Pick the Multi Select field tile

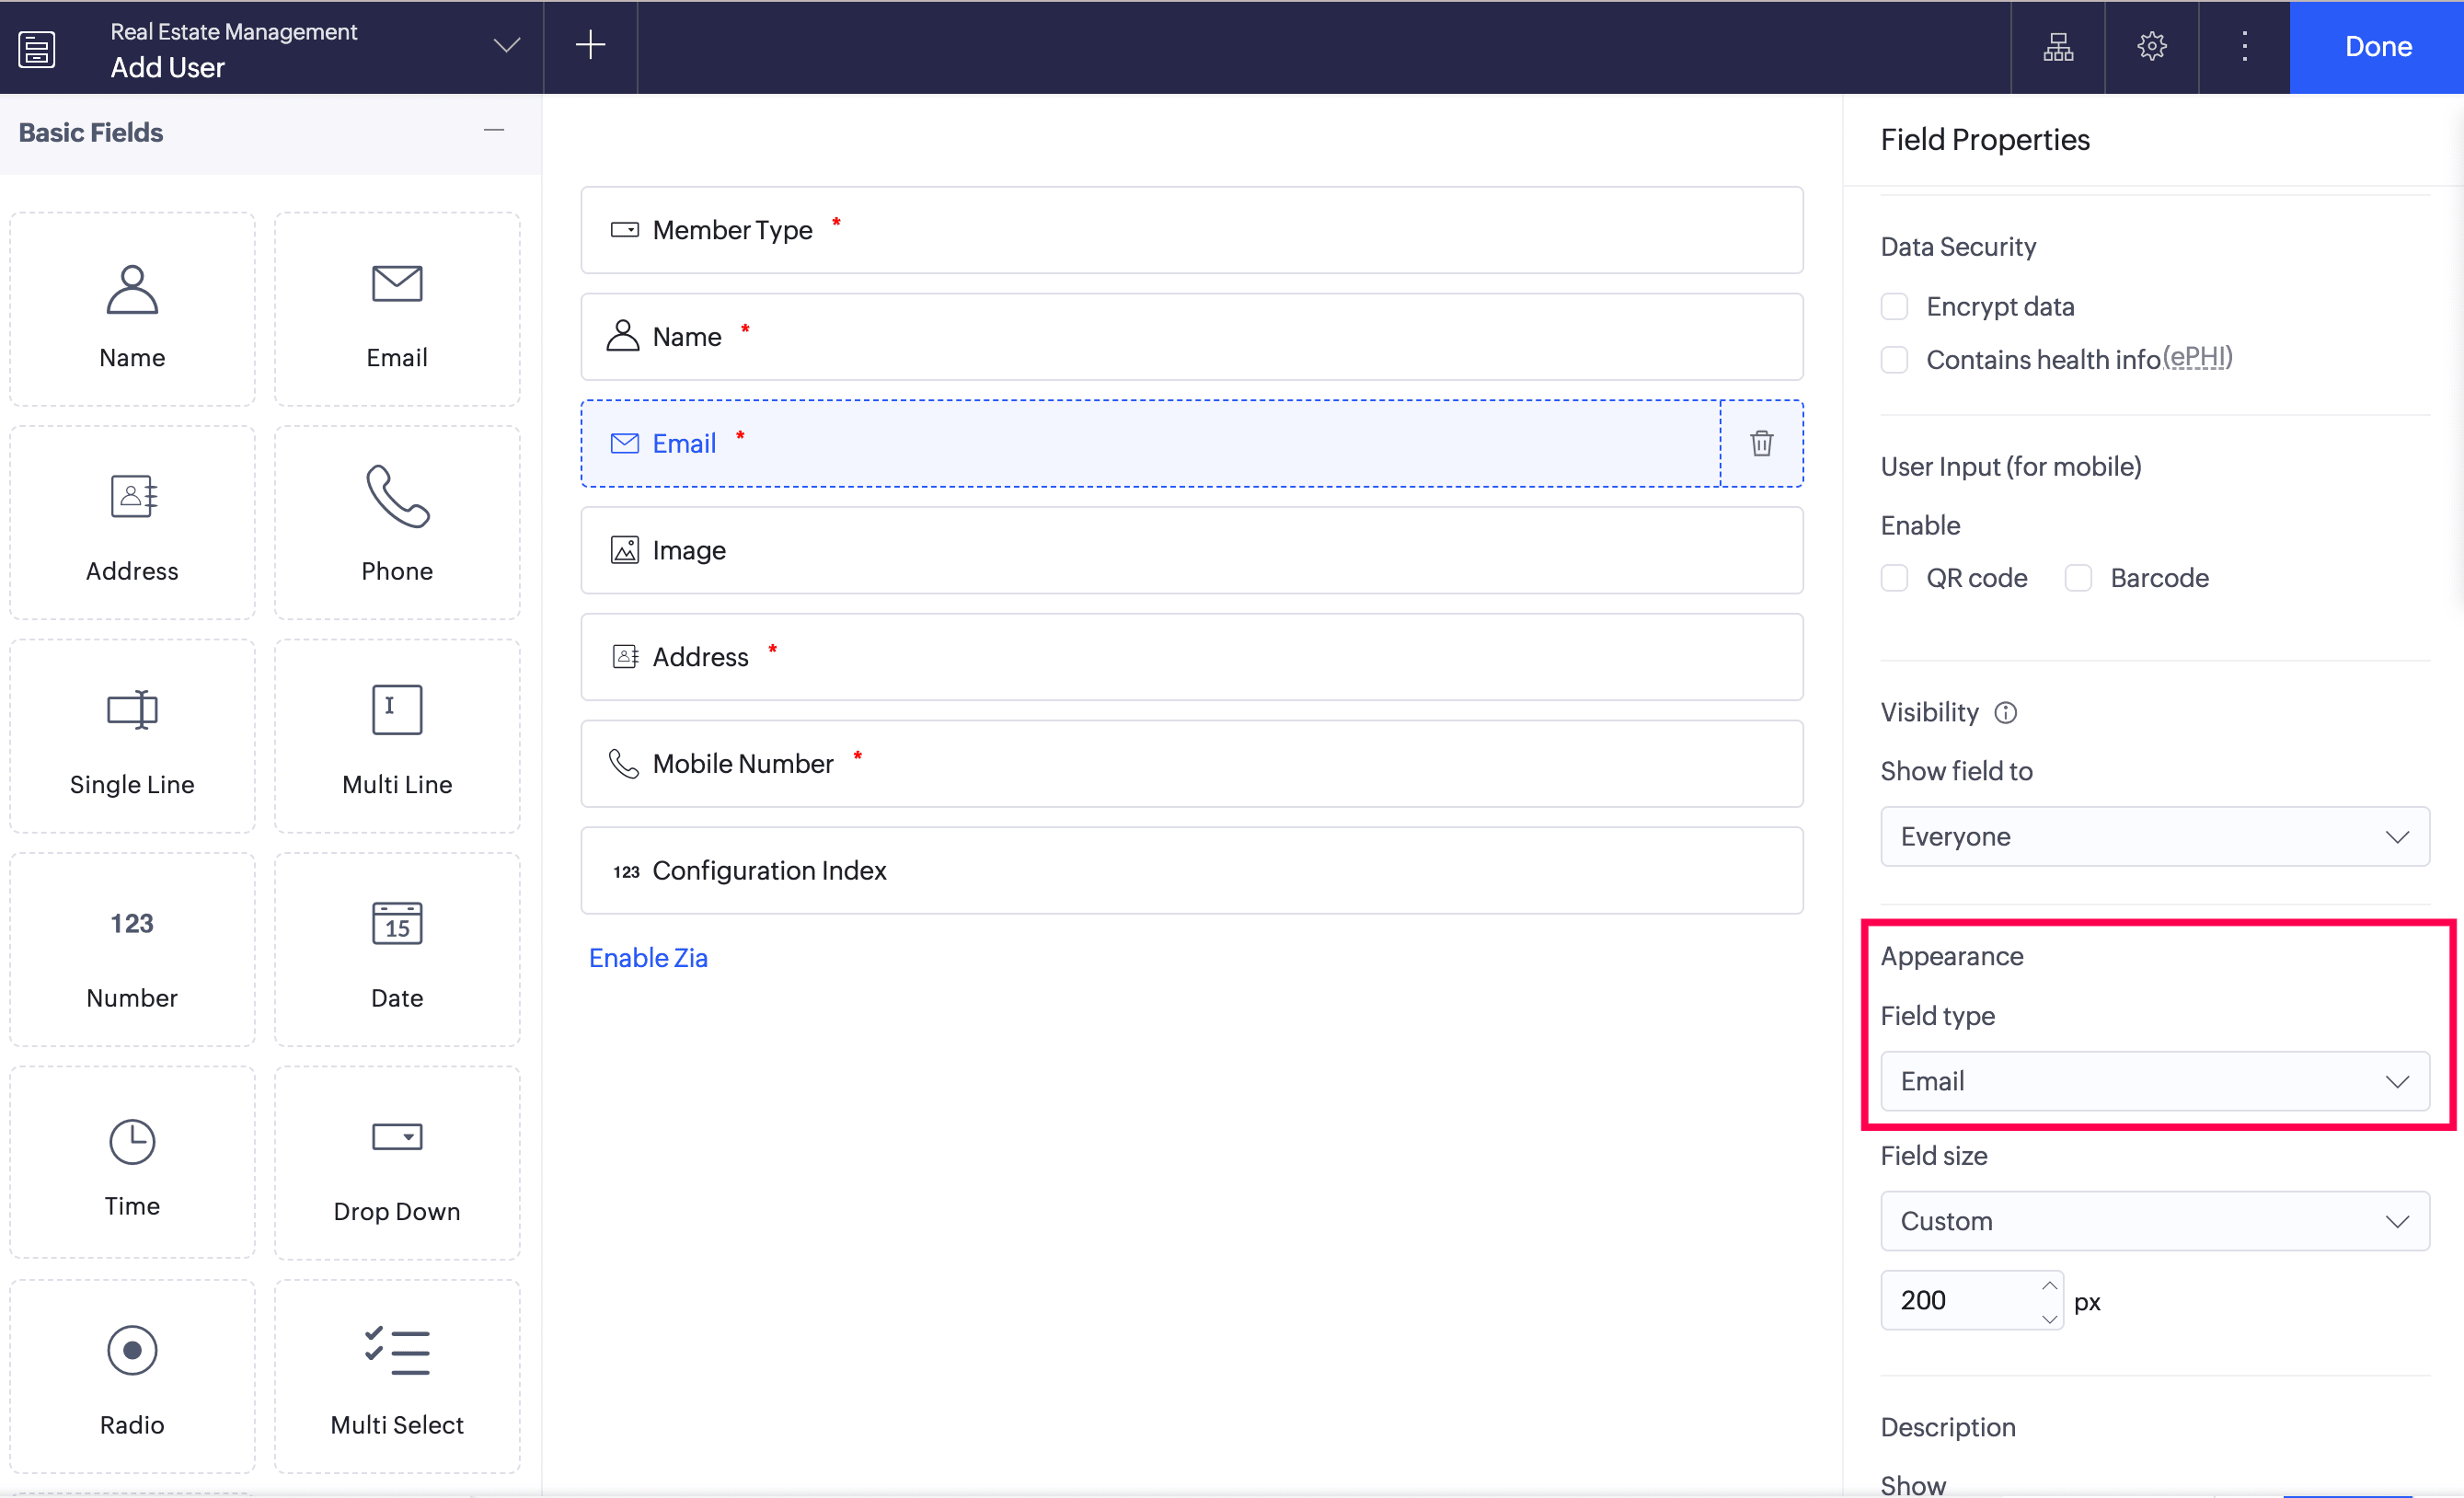click(397, 1377)
